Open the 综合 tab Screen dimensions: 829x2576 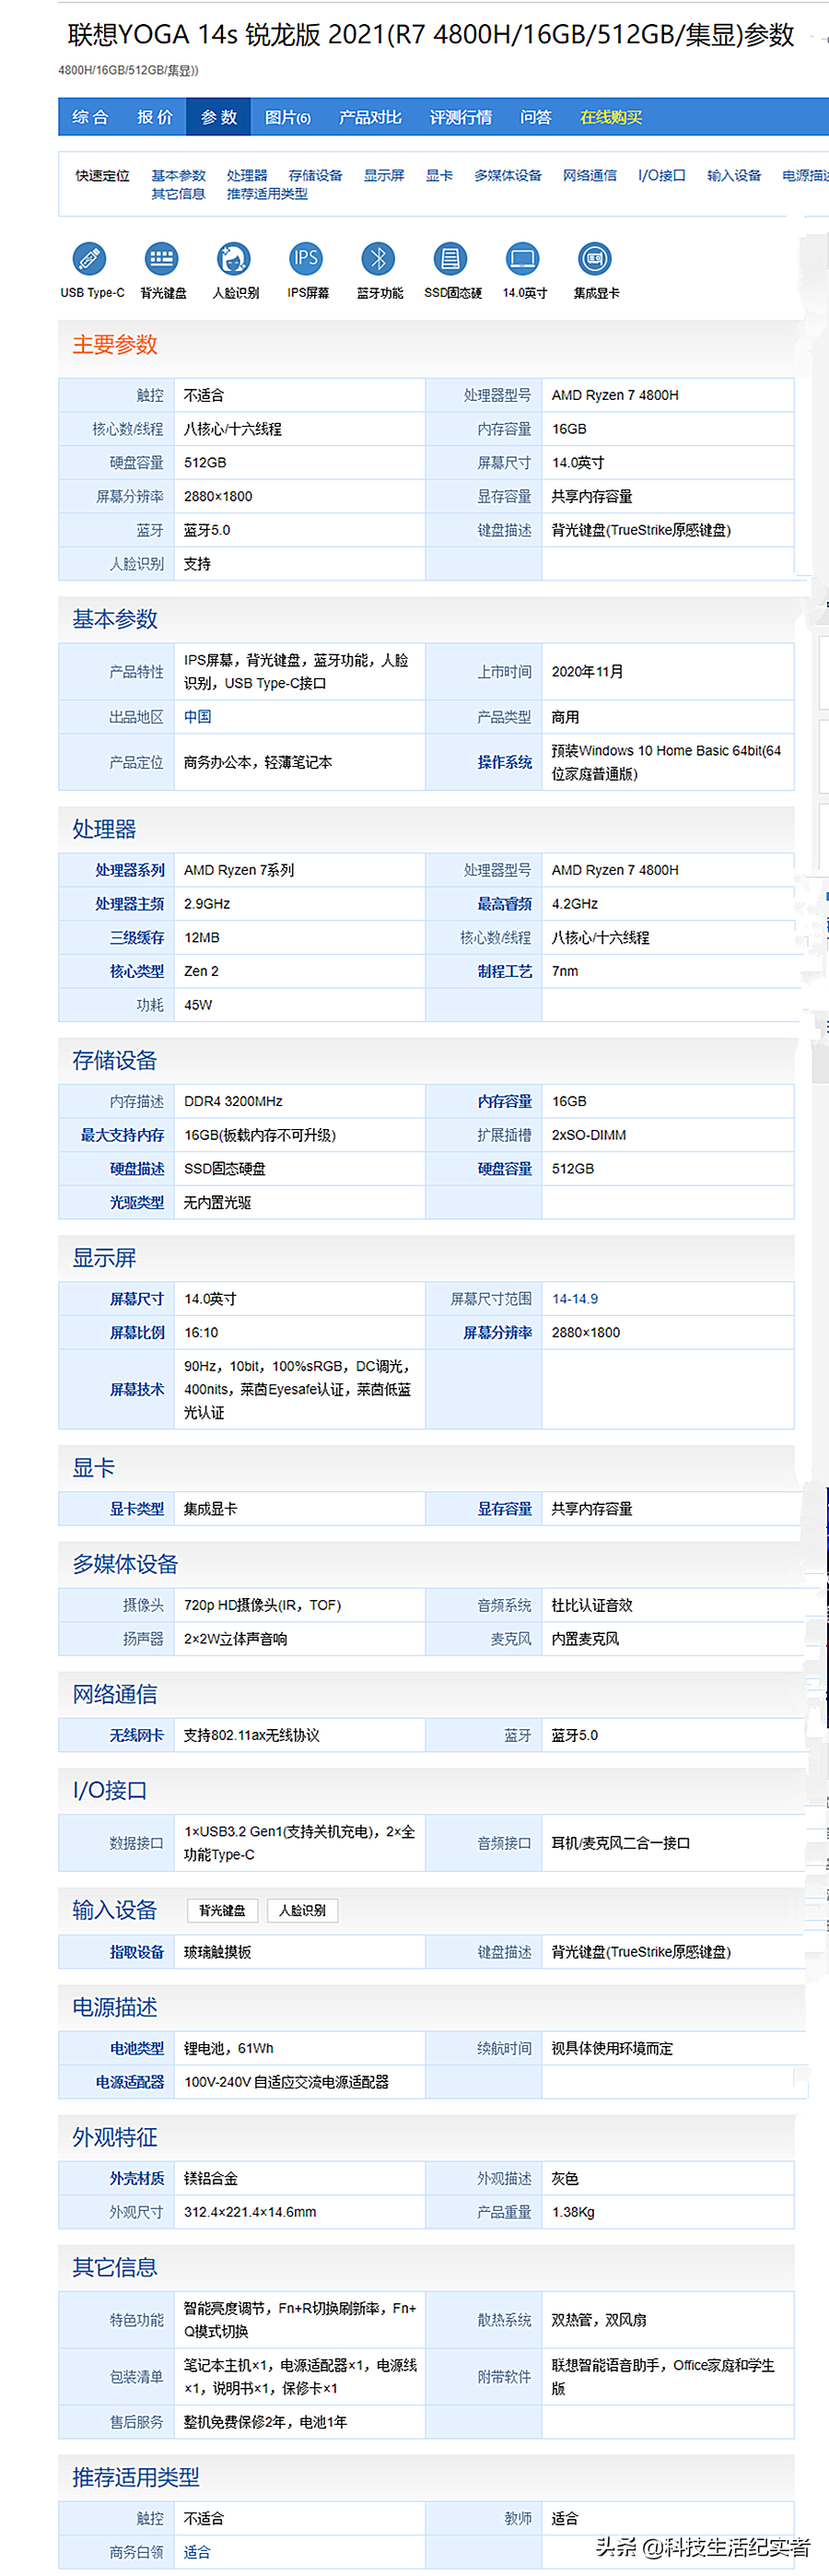coord(90,117)
